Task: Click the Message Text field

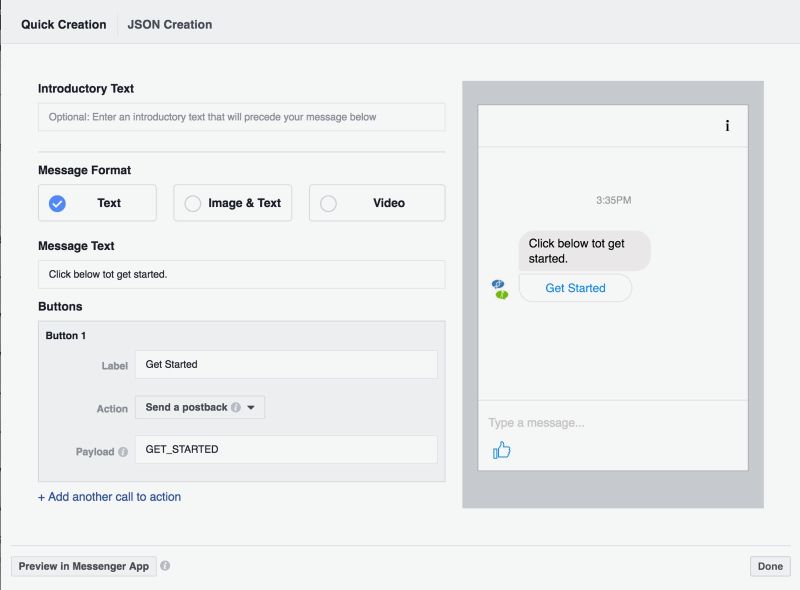Action: pos(240,273)
